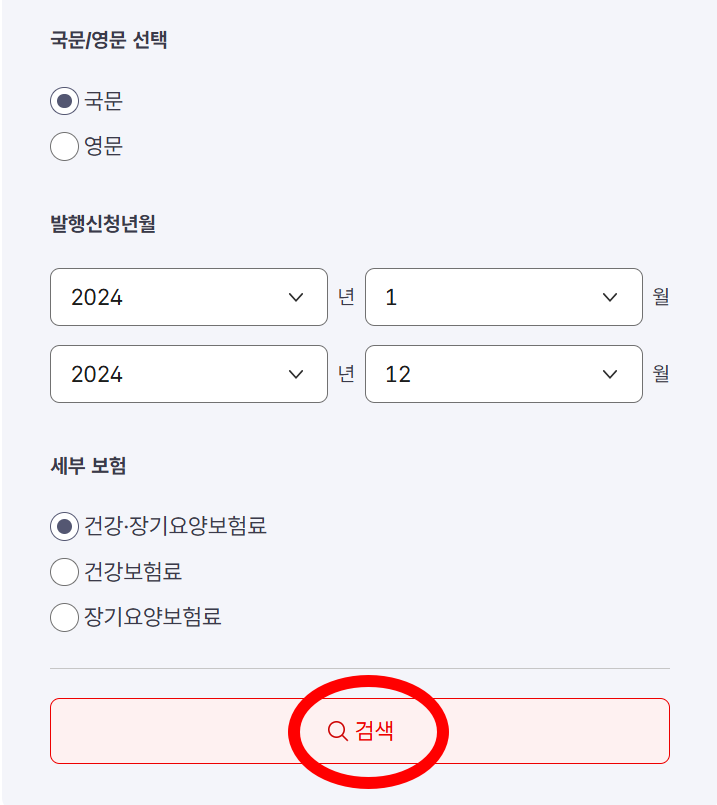Click the chevron on the start year dropdown
Viewport: 717px width, 805px height.
(295, 297)
